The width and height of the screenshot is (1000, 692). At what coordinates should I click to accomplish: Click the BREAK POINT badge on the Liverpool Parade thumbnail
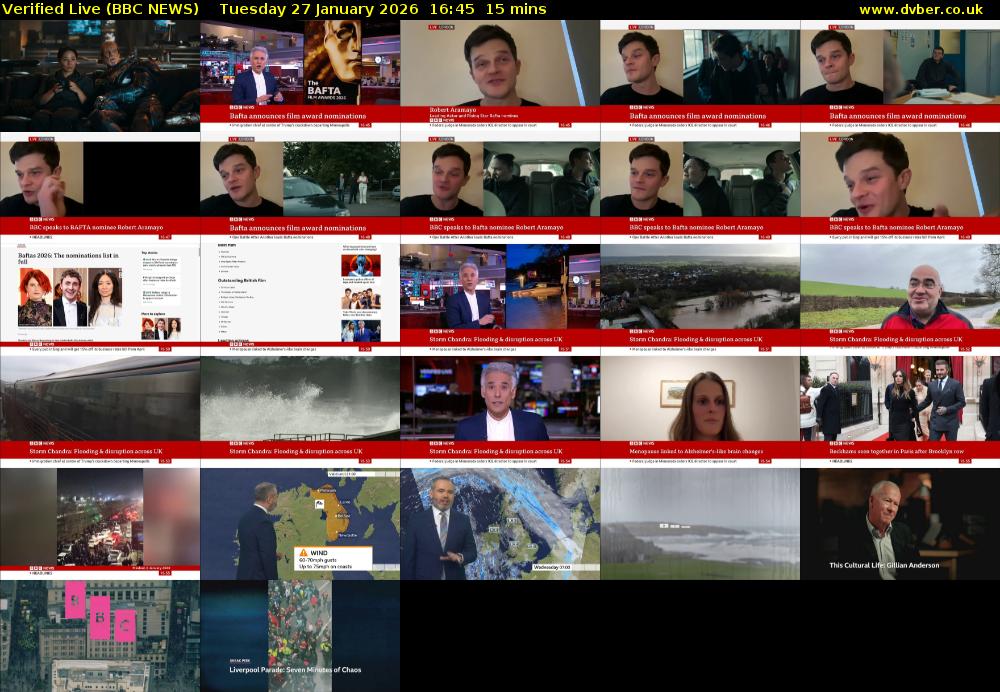(240, 661)
